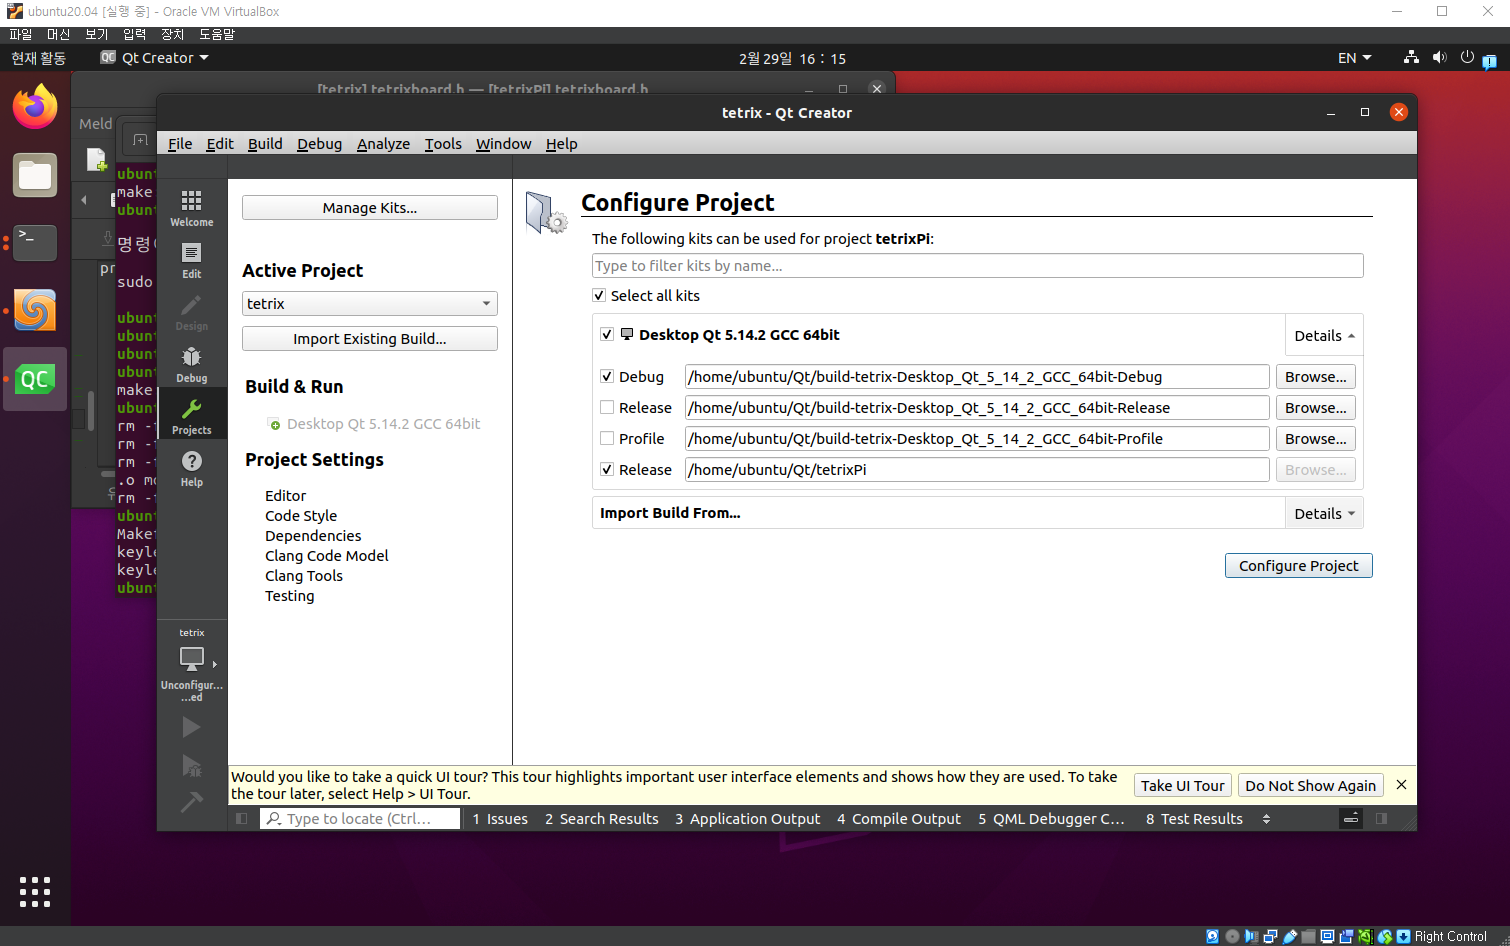Open the Active Project tetrix dropdown
Viewport: 1510px width, 946px height.
click(x=370, y=303)
